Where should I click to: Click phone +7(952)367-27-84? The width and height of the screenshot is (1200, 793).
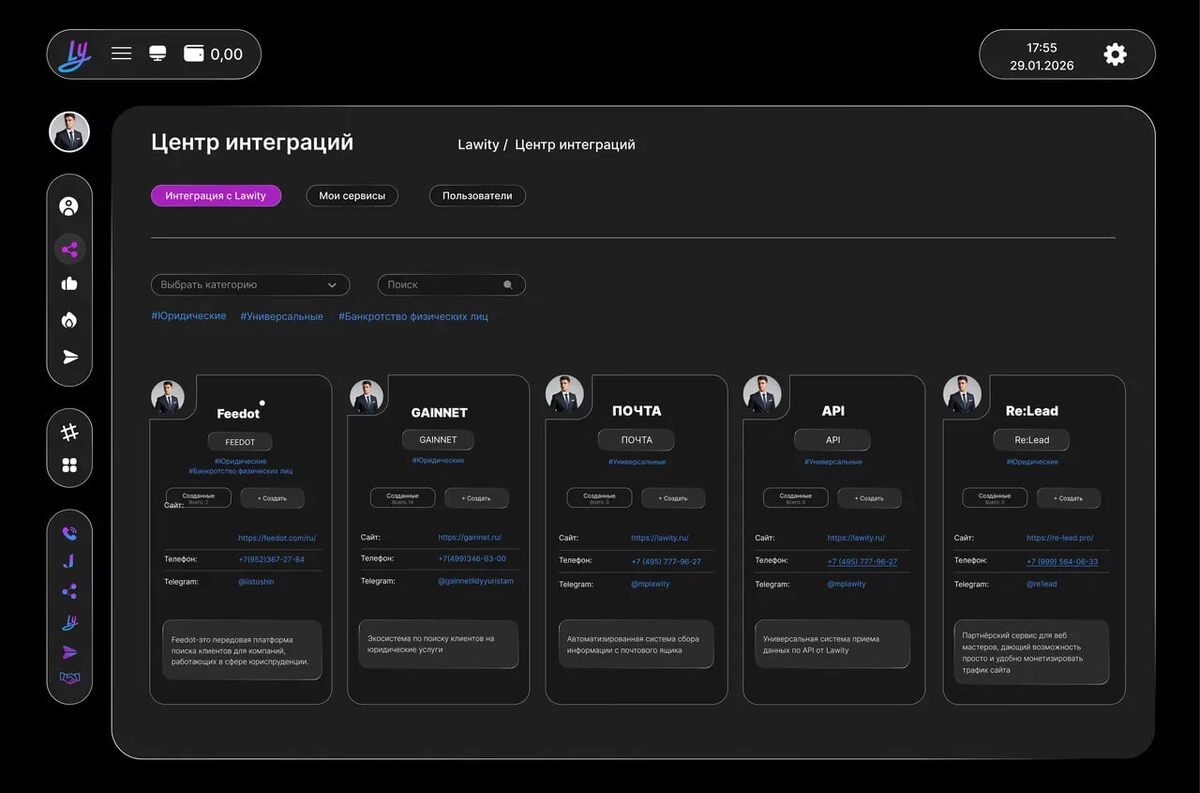pyautogui.click(x=272, y=560)
